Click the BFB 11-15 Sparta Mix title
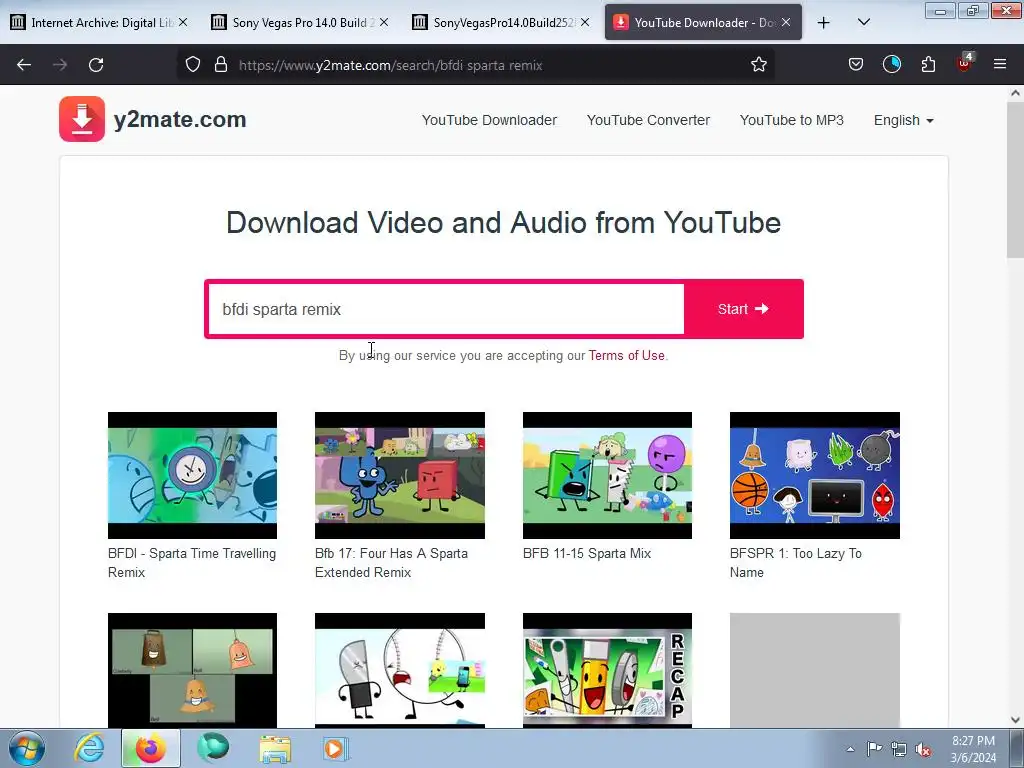Viewport: 1024px width, 768px height. pos(587,553)
